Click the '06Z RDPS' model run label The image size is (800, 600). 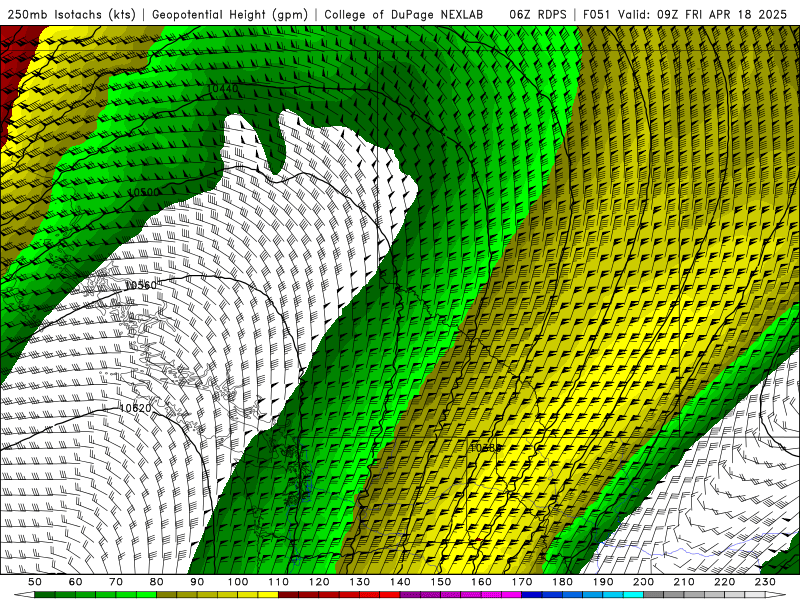(x=538, y=14)
